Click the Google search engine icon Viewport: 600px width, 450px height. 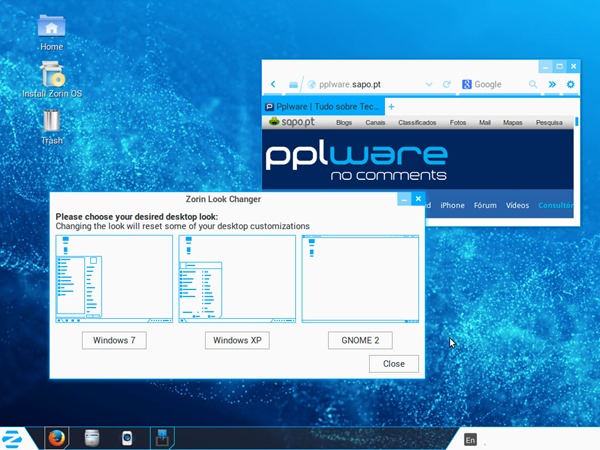tap(466, 84)
